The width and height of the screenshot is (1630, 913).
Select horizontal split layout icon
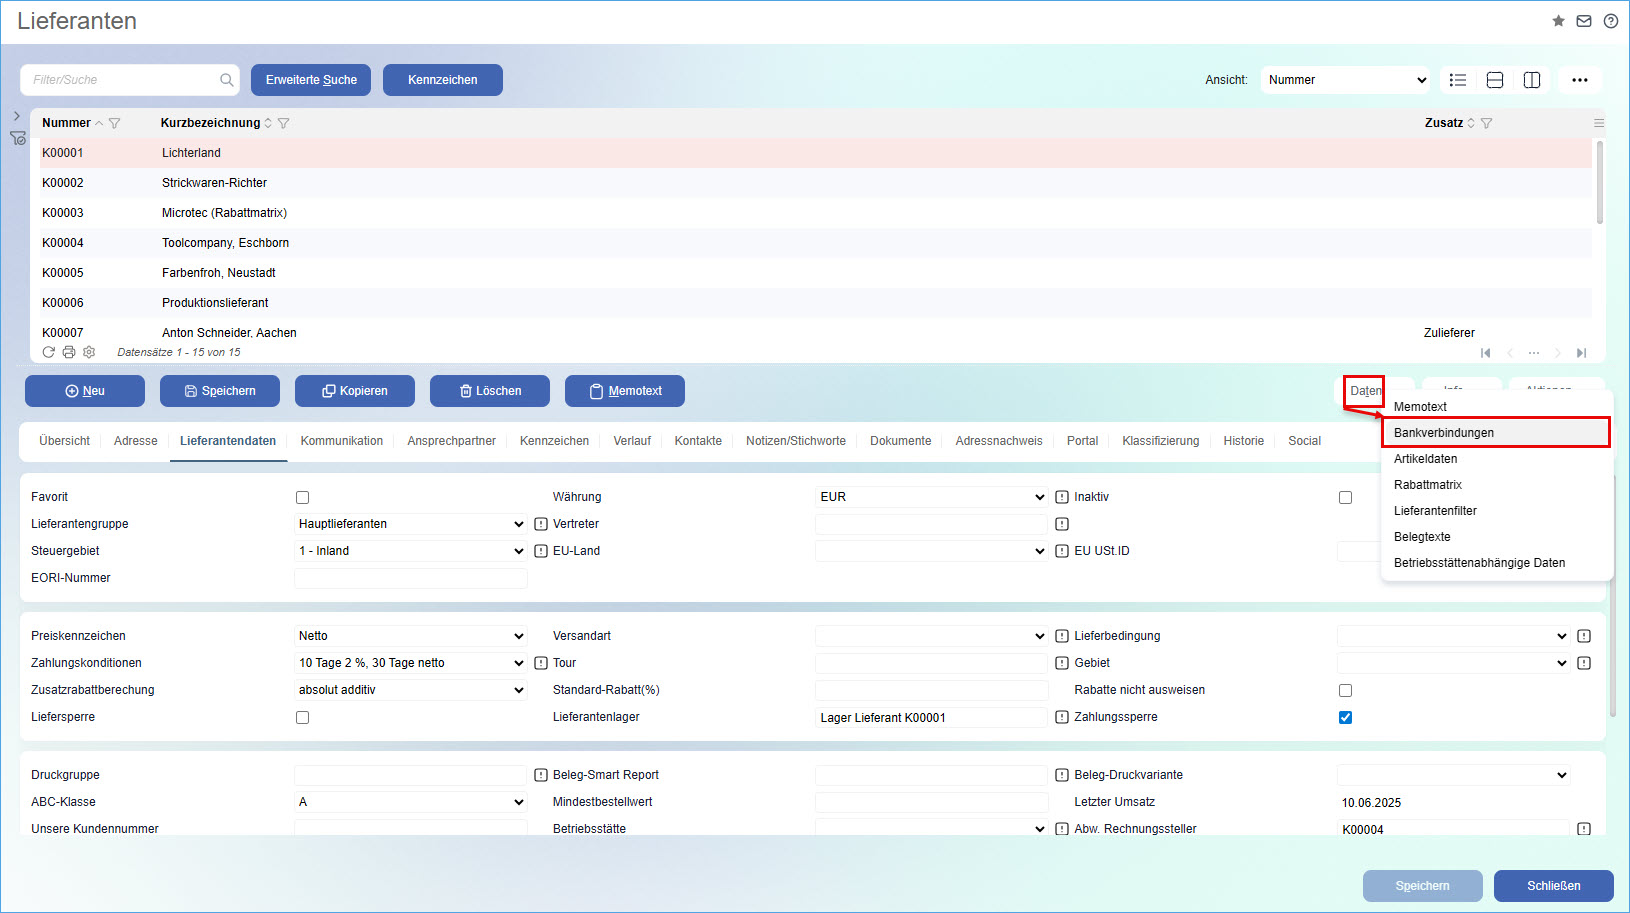[x=1495, y=80]
